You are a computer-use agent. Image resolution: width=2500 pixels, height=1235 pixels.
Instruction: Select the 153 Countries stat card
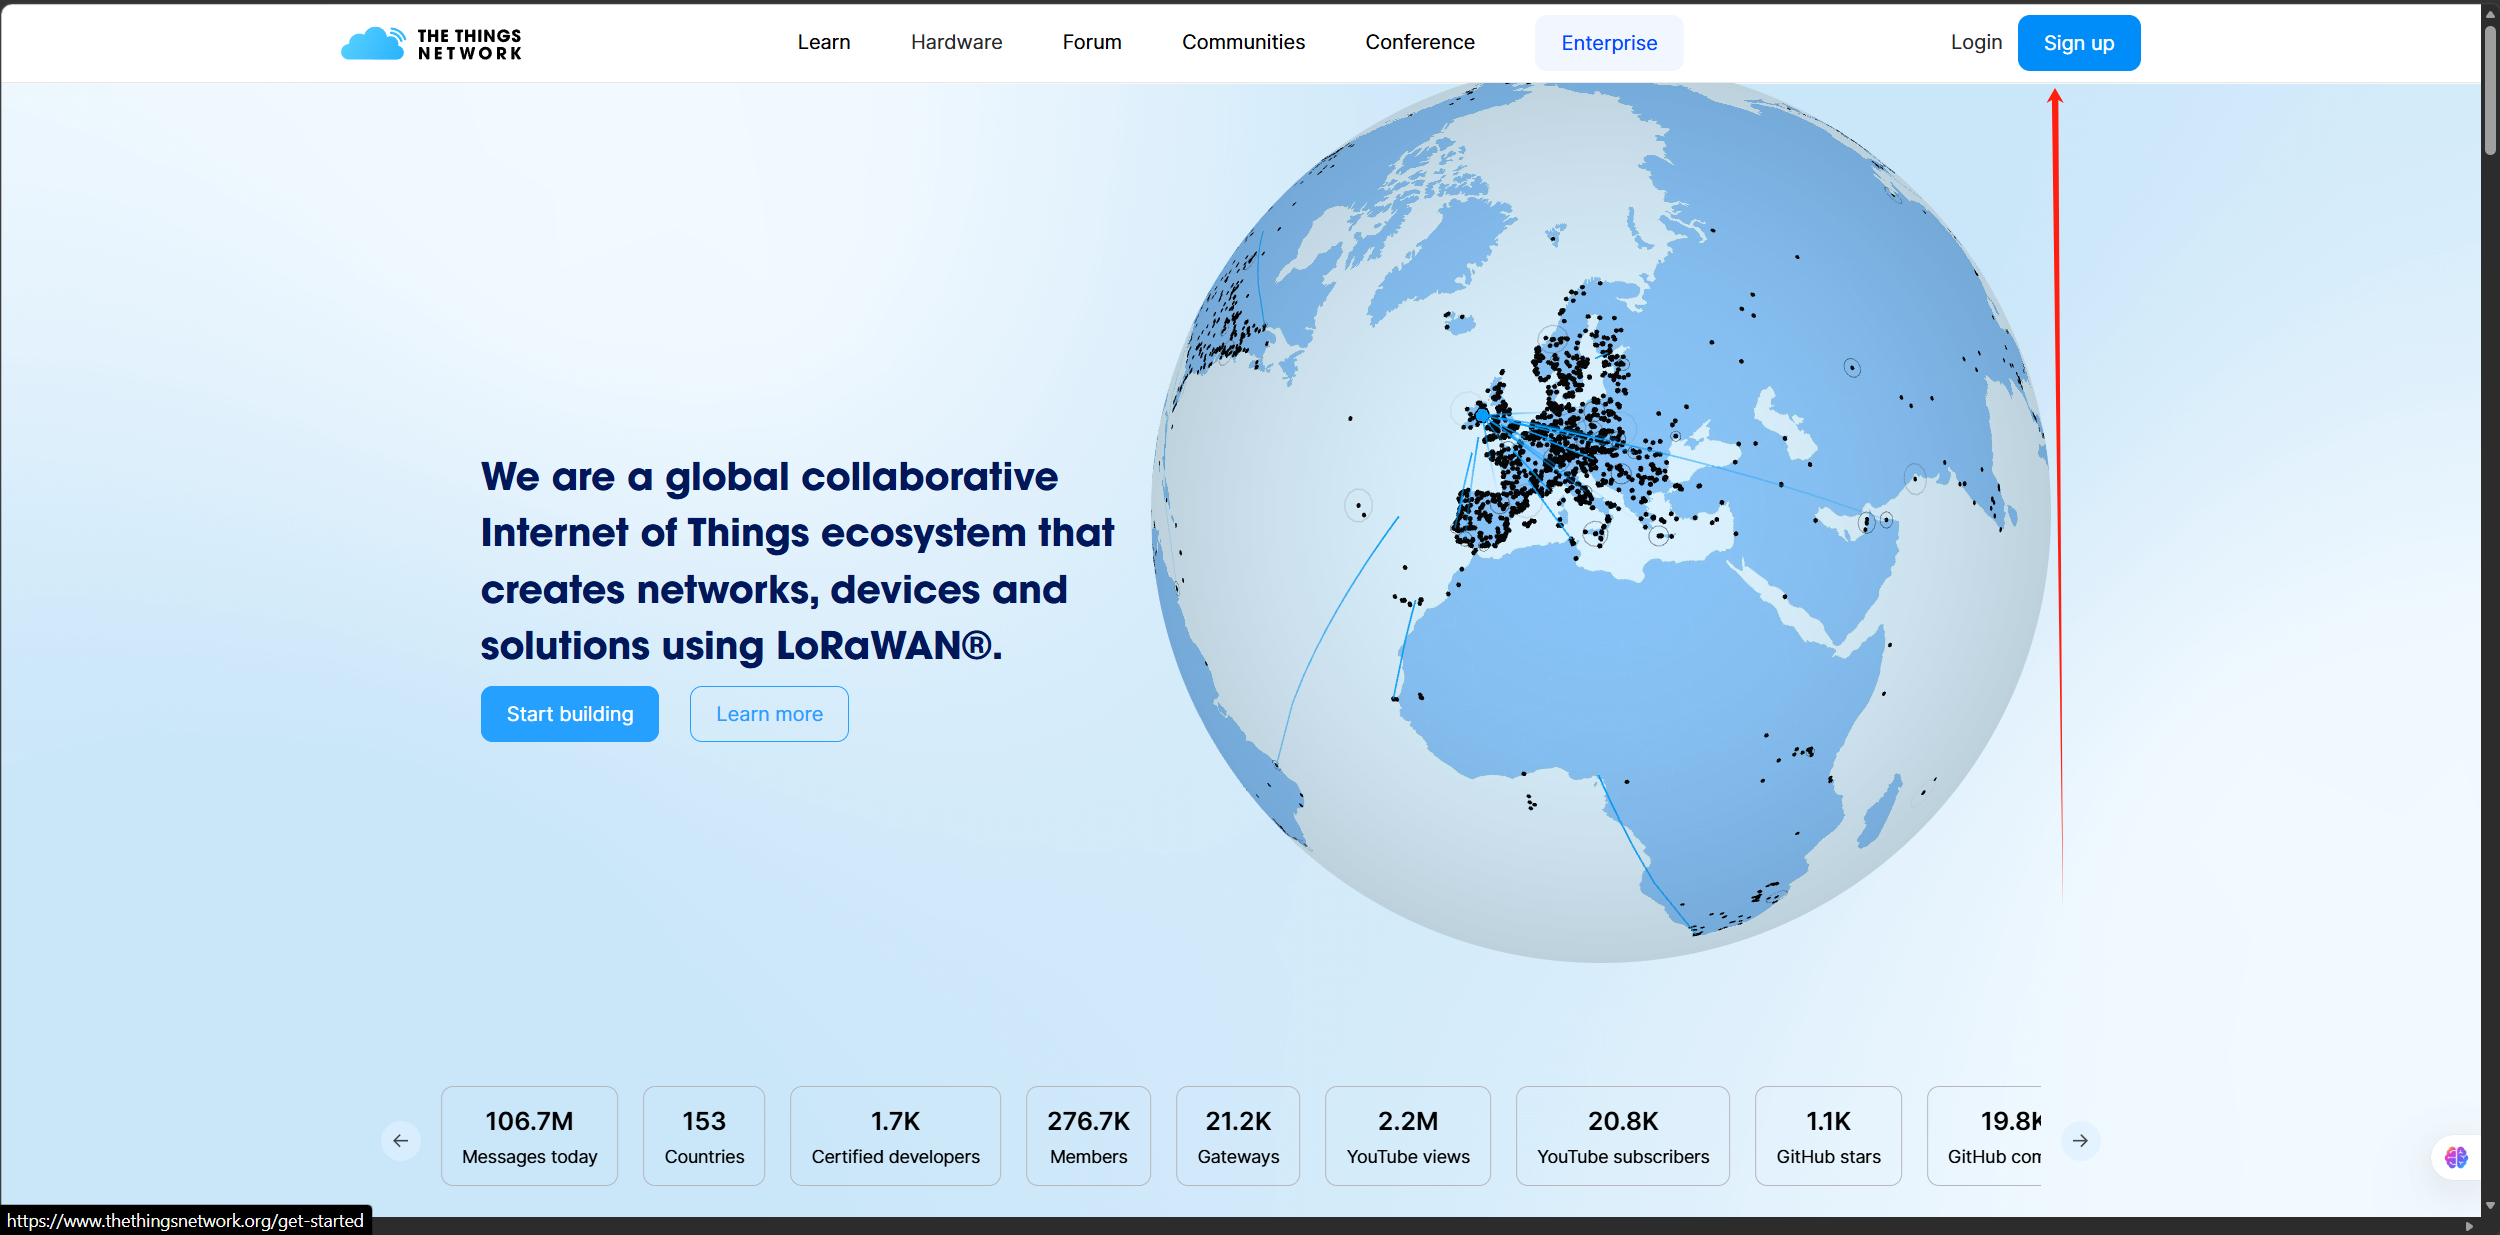(x=704, y=1136)
